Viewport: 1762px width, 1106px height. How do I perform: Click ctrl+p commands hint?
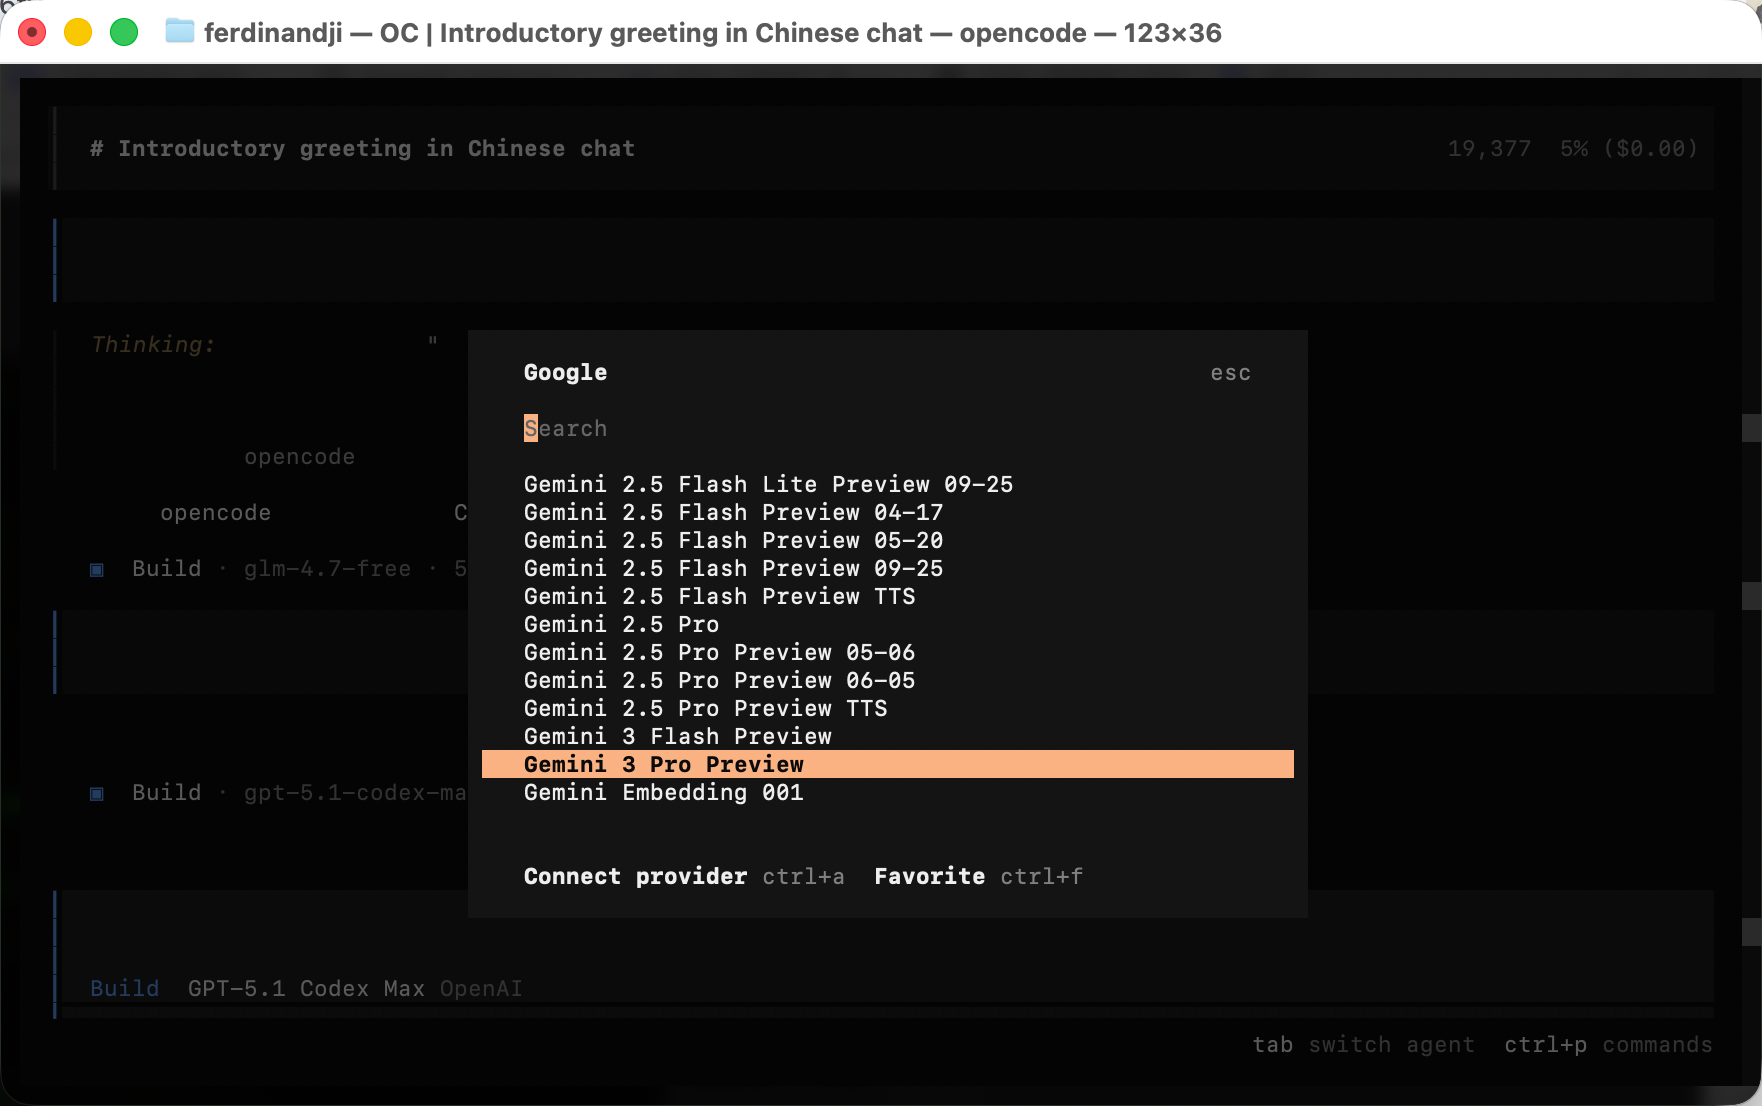coord(1607,1044)
